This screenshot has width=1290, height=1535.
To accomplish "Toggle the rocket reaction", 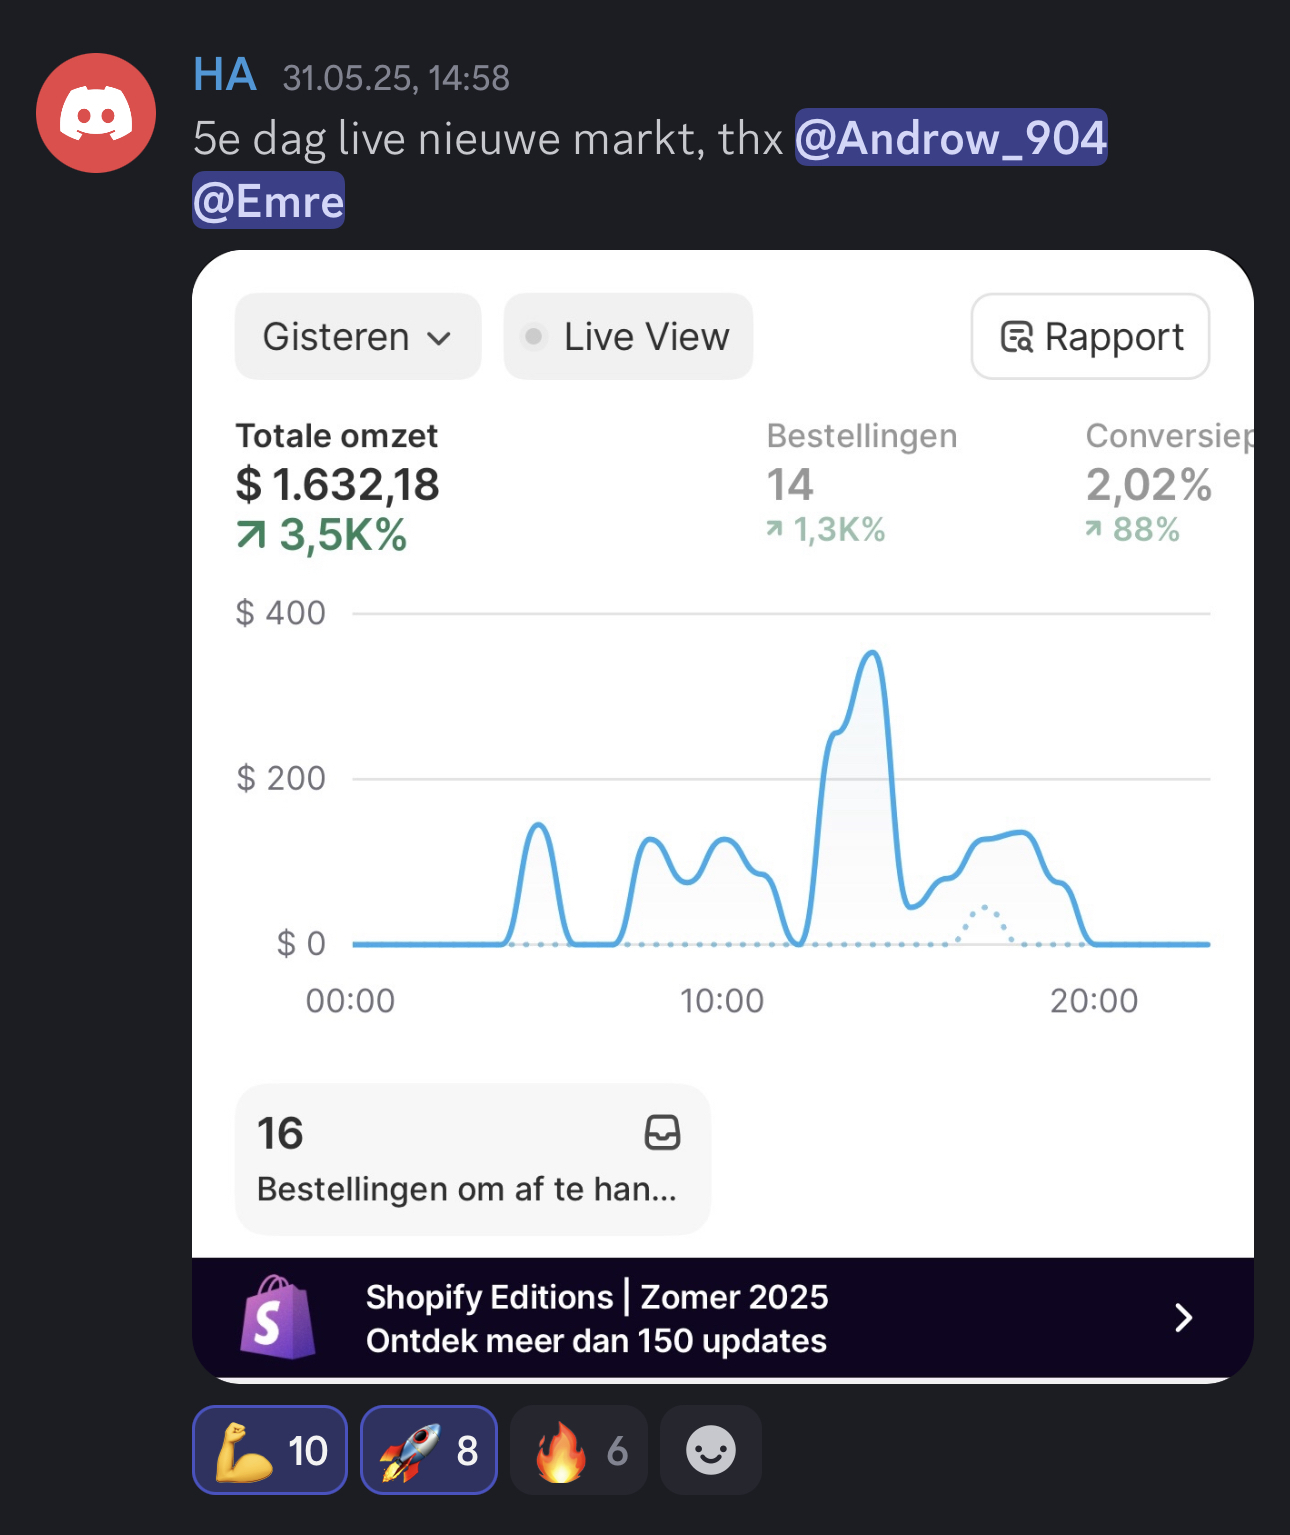I will click(429, 1450).
